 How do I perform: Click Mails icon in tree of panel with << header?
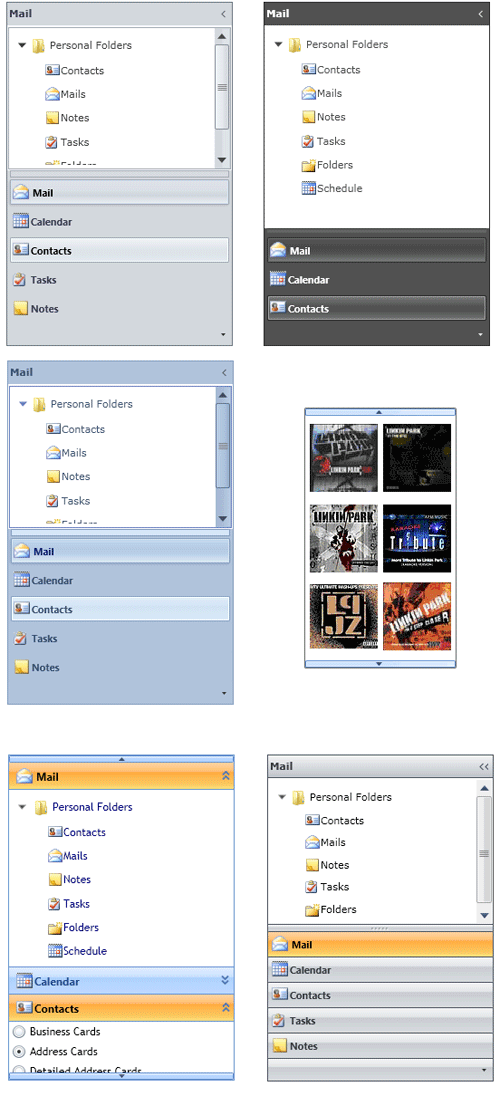(x=313, y=842)
